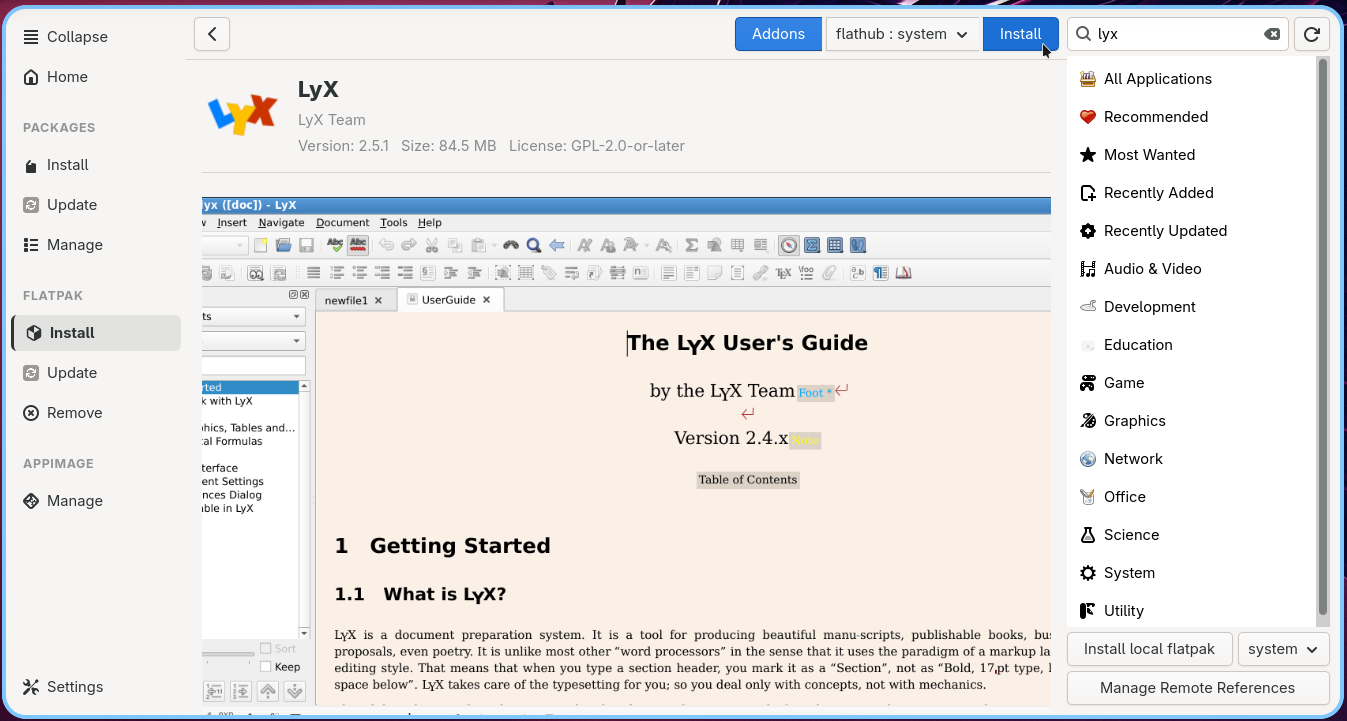Viewport: 1347px width, 721px height.
Task: Browse the Development category
Action: tap(1192, 307)
